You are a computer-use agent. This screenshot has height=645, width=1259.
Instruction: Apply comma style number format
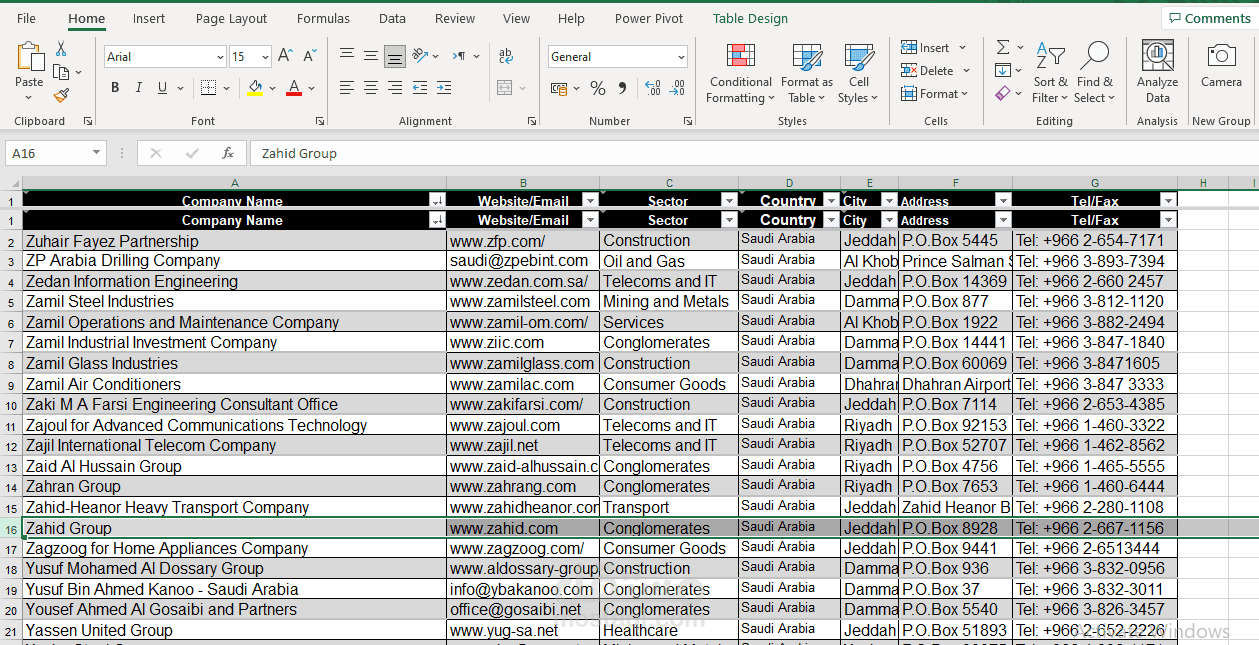click(x=622, y=88)
